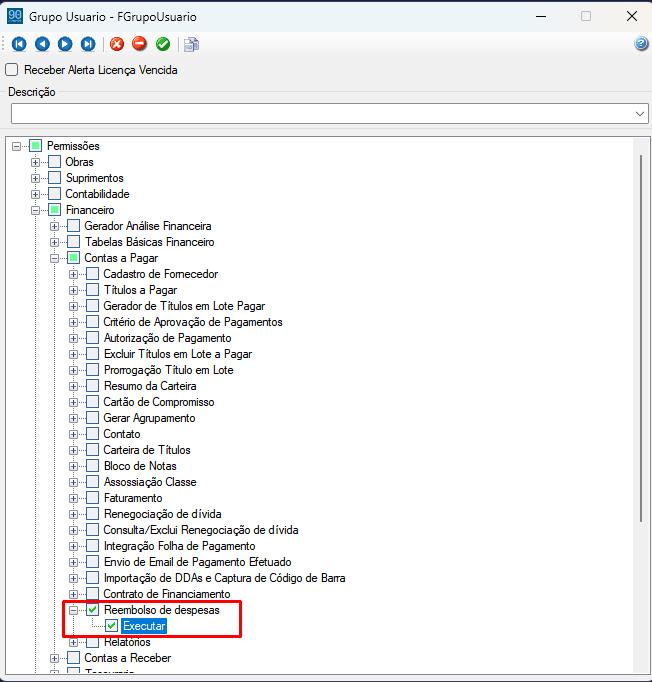Image resolution: width=652 pixels, height=682 pixels.
Task: Collapse the Permissões root node
Action: 17,146
